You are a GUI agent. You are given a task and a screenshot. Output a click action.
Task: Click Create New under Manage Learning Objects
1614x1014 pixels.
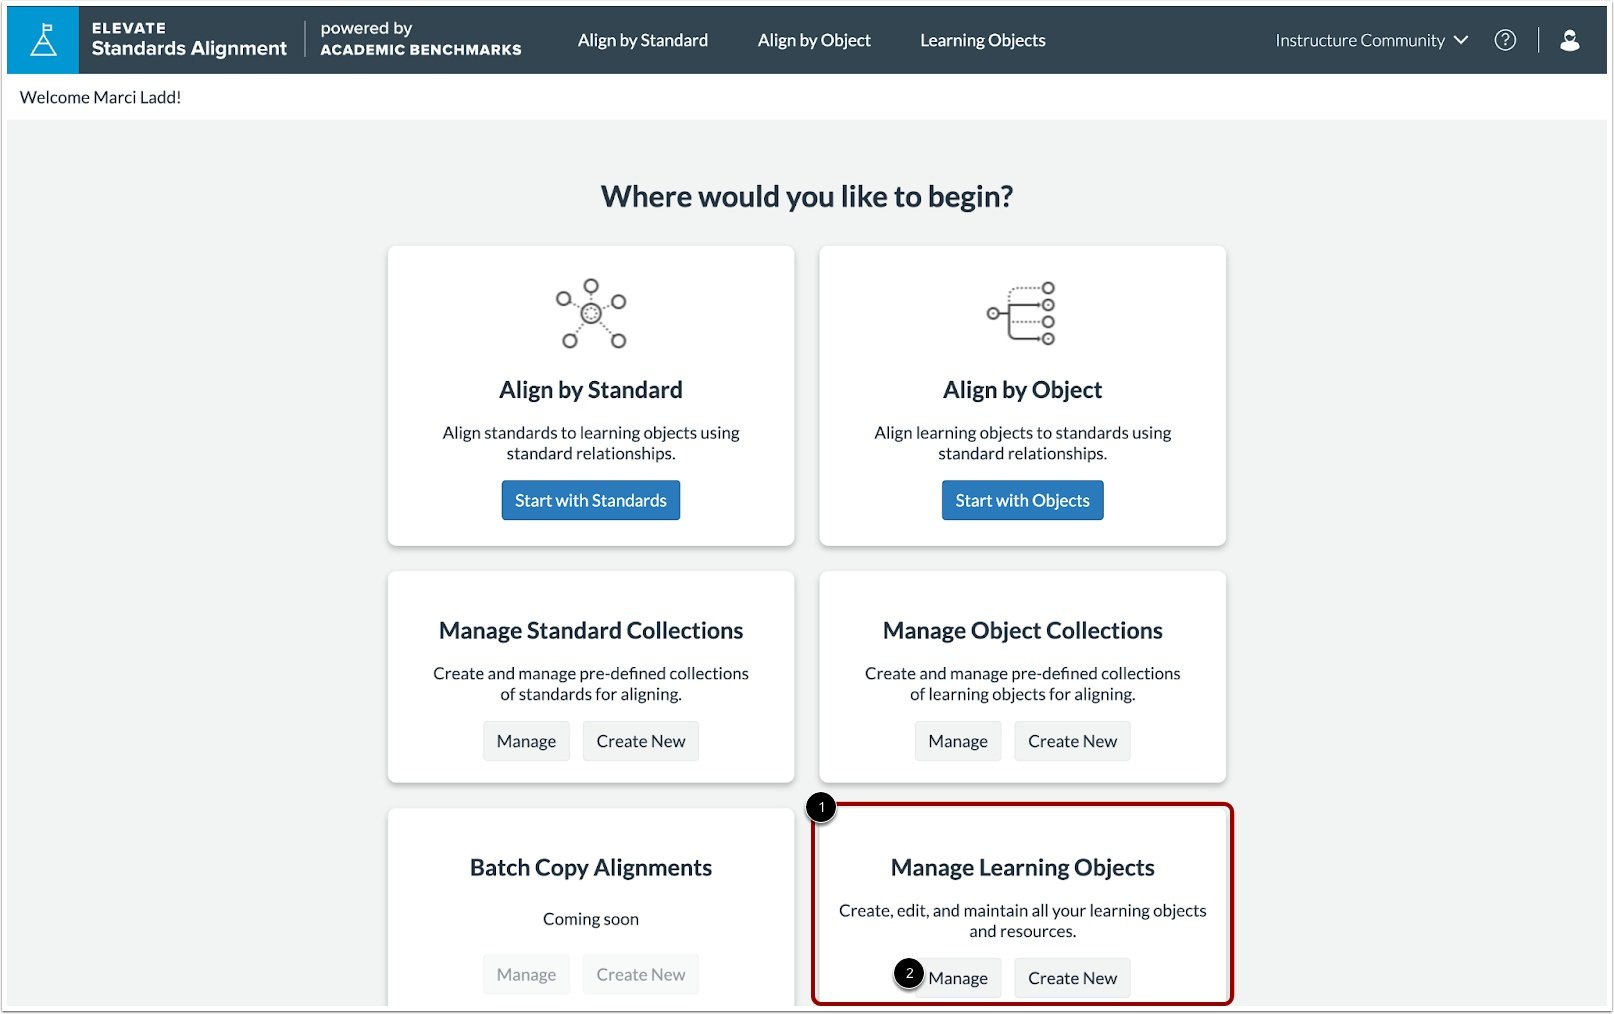1072,978
